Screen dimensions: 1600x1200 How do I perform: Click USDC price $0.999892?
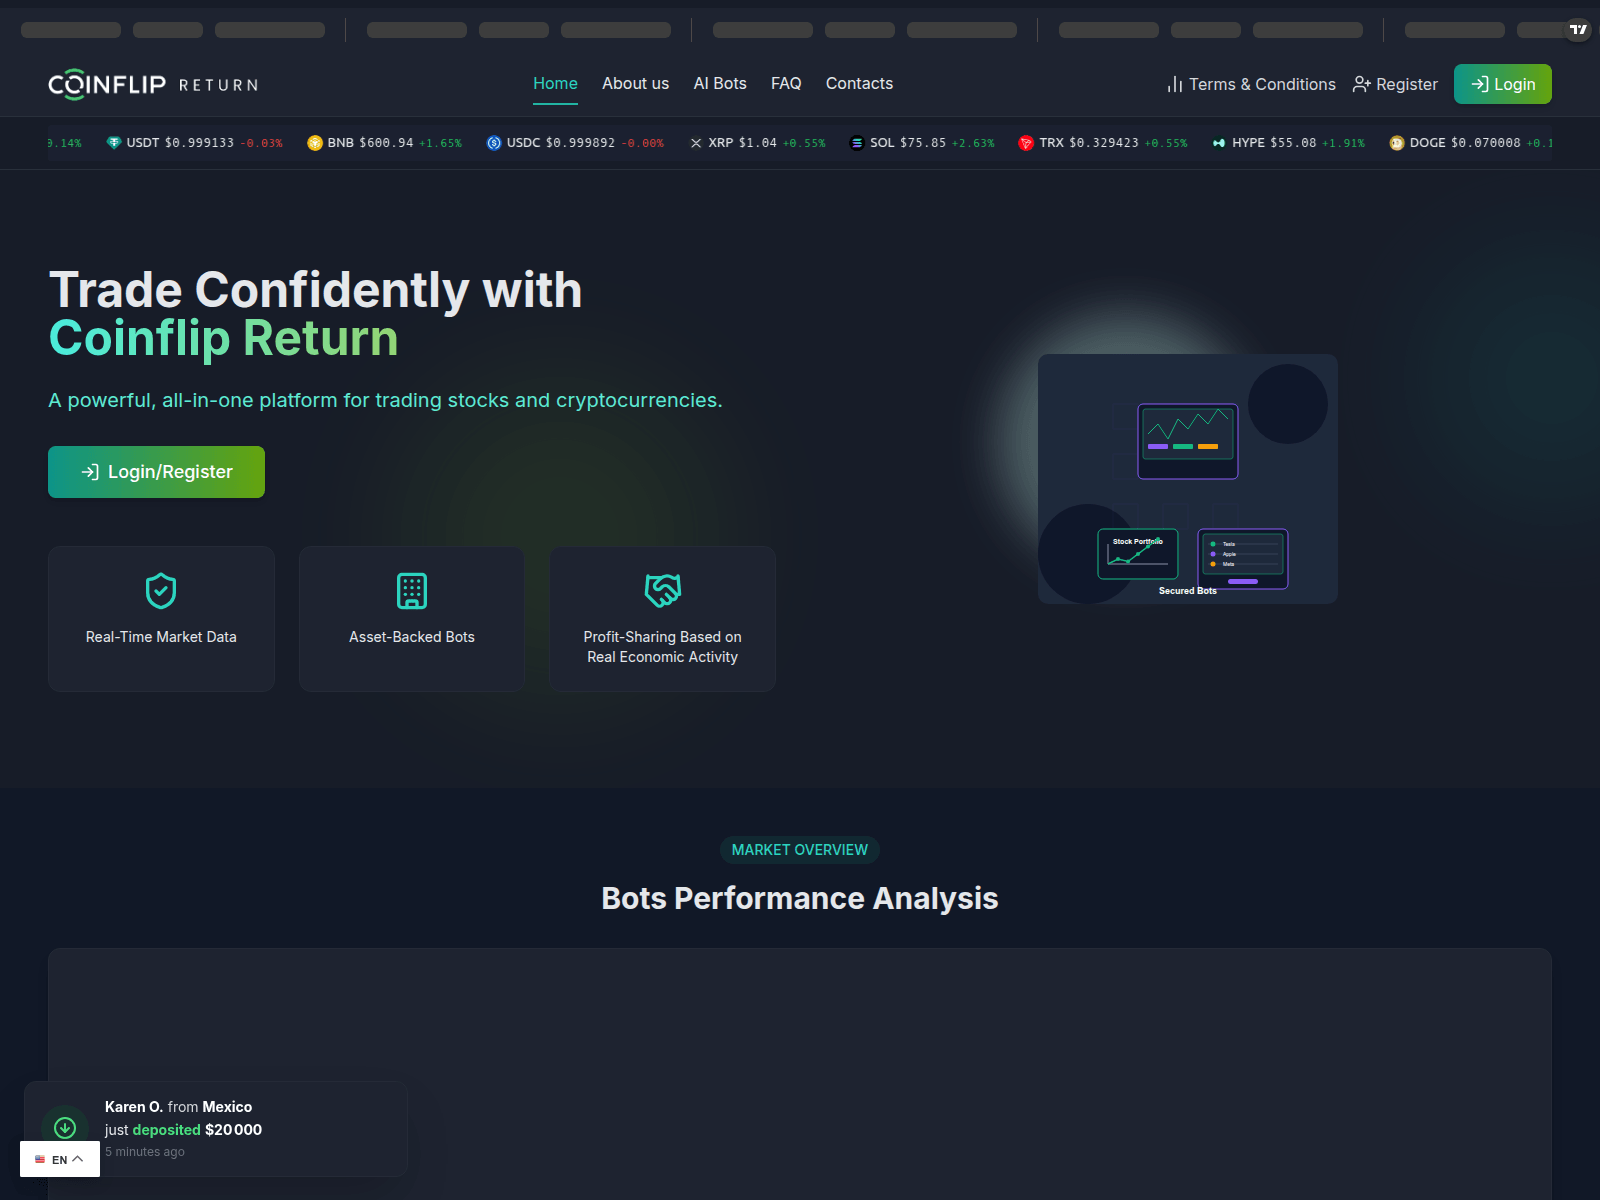(580, 143)
